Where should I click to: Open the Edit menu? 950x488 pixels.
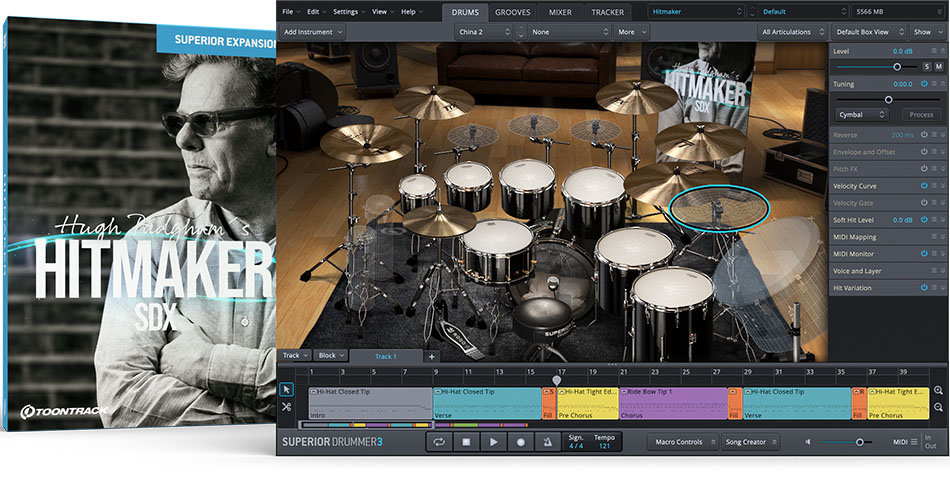316,12
